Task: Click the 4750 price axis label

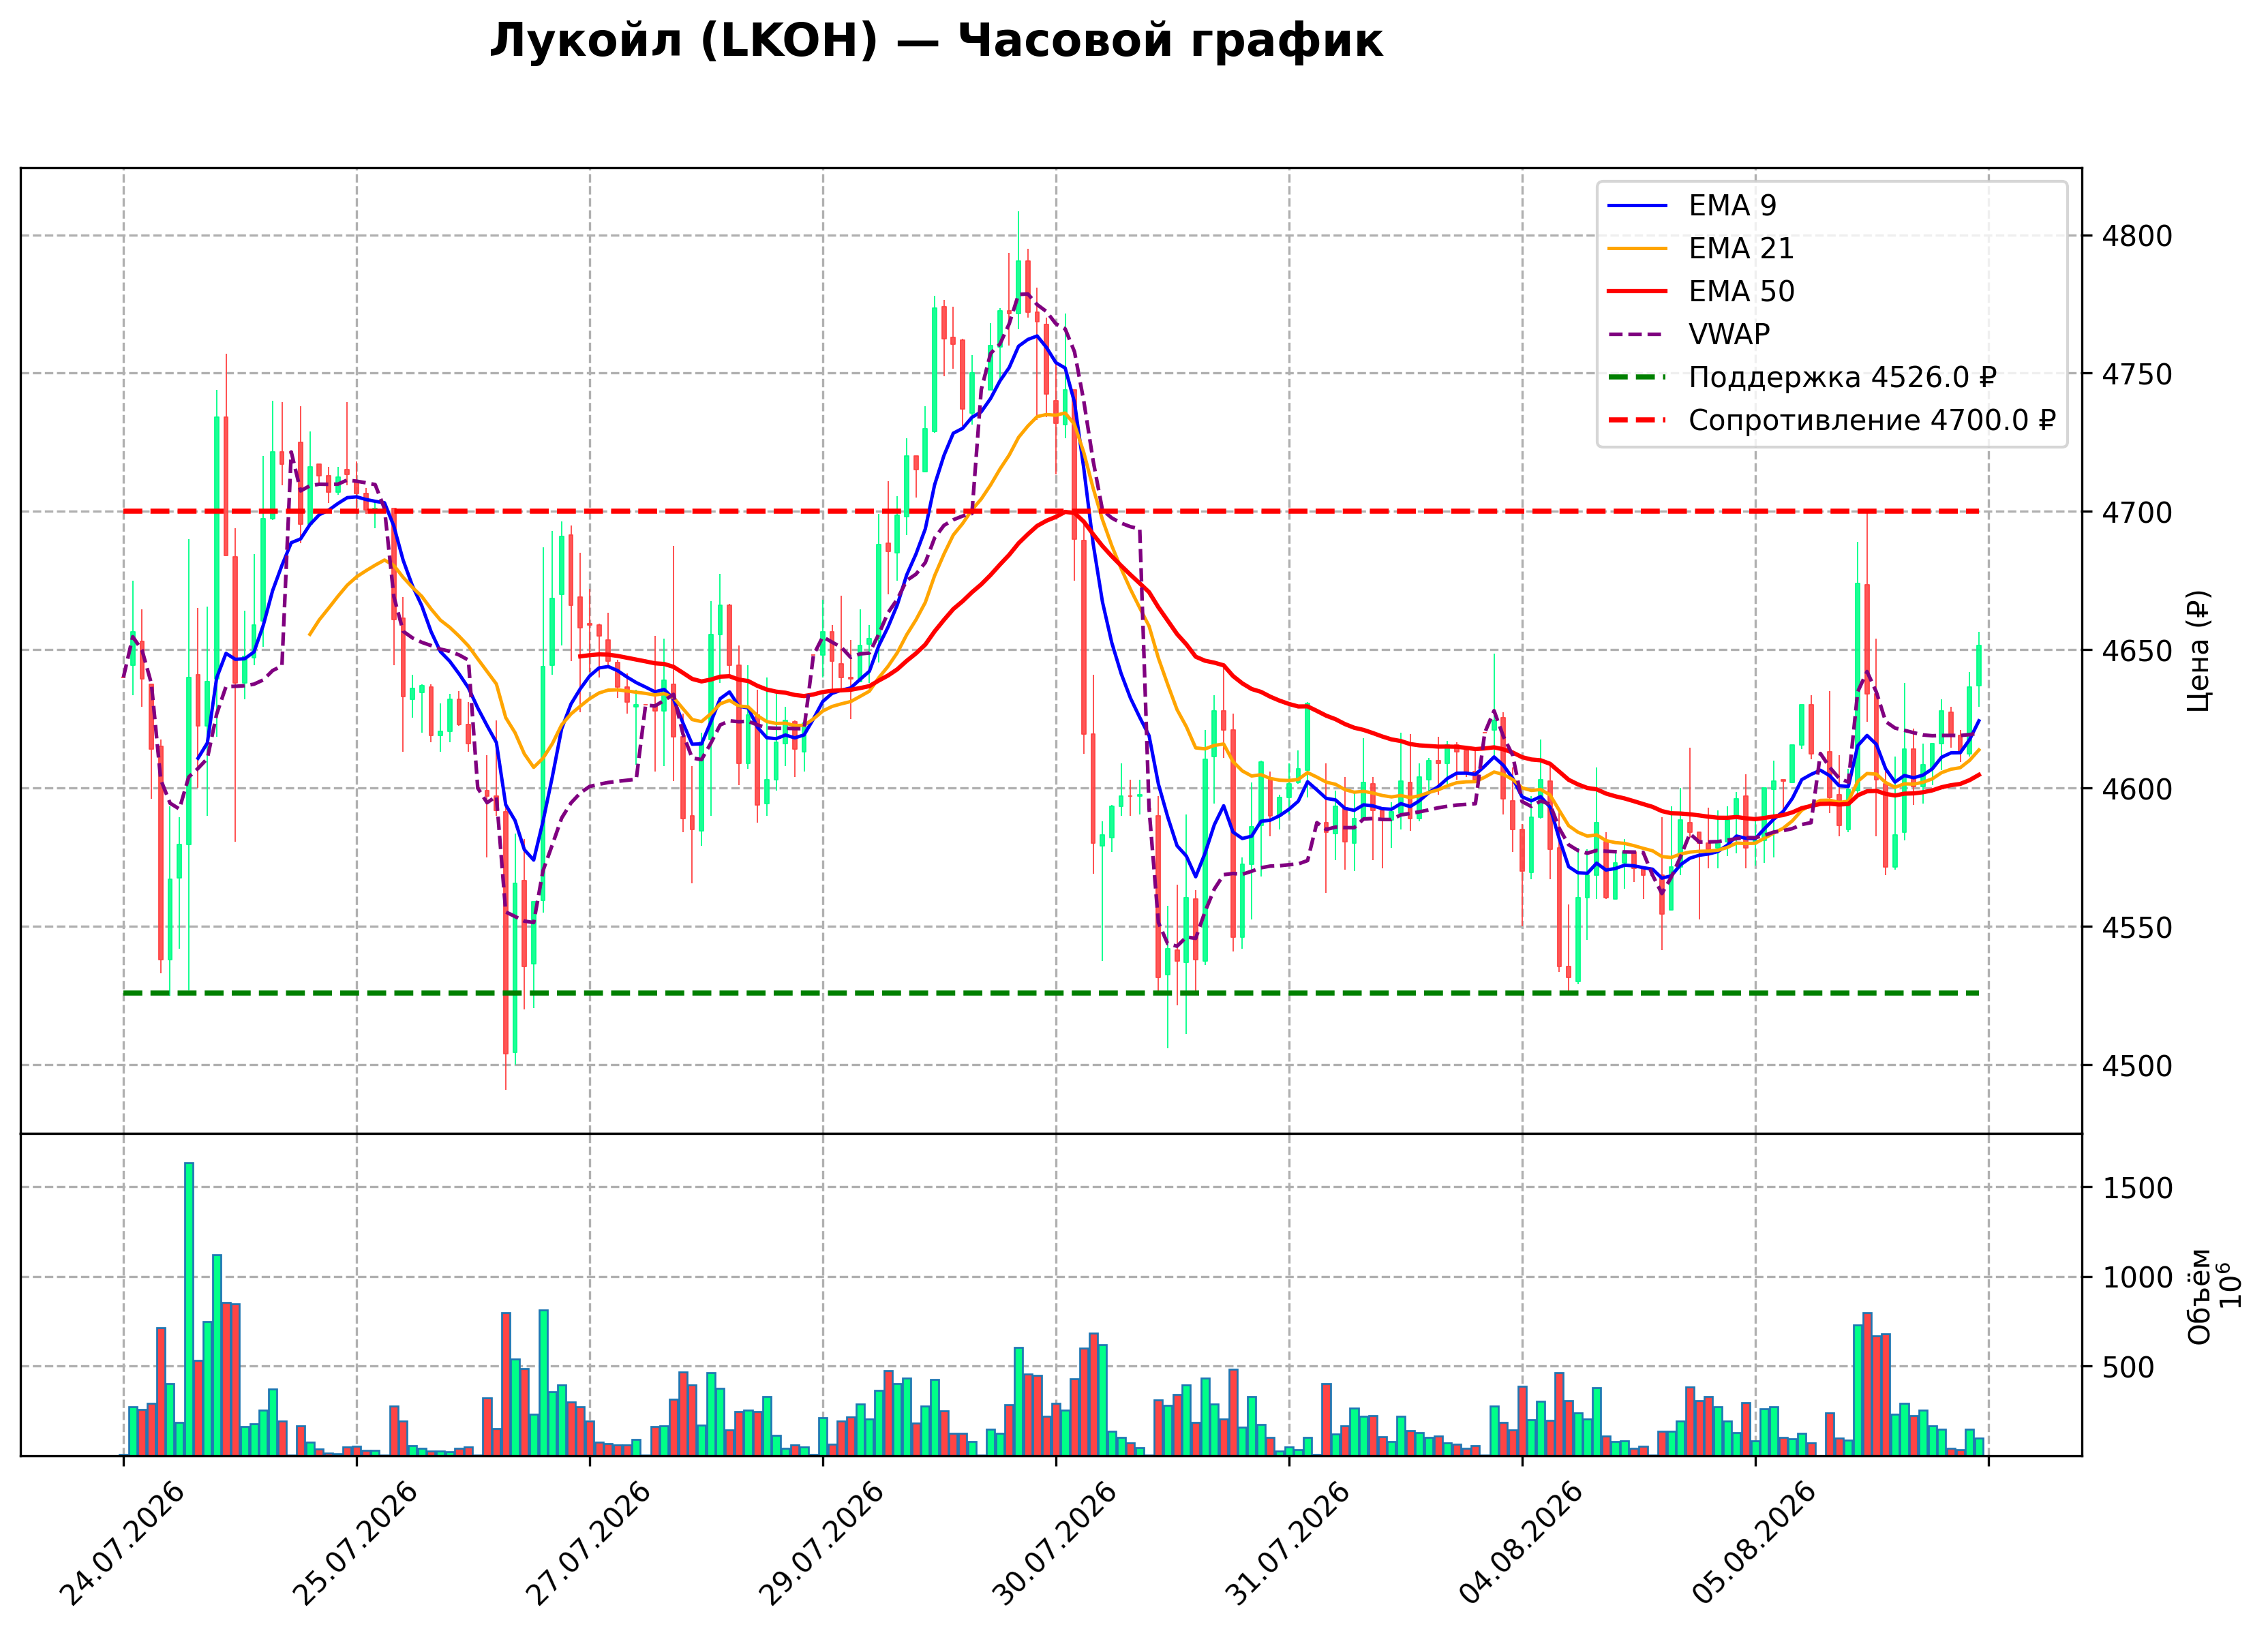Action: (2137, 374)
